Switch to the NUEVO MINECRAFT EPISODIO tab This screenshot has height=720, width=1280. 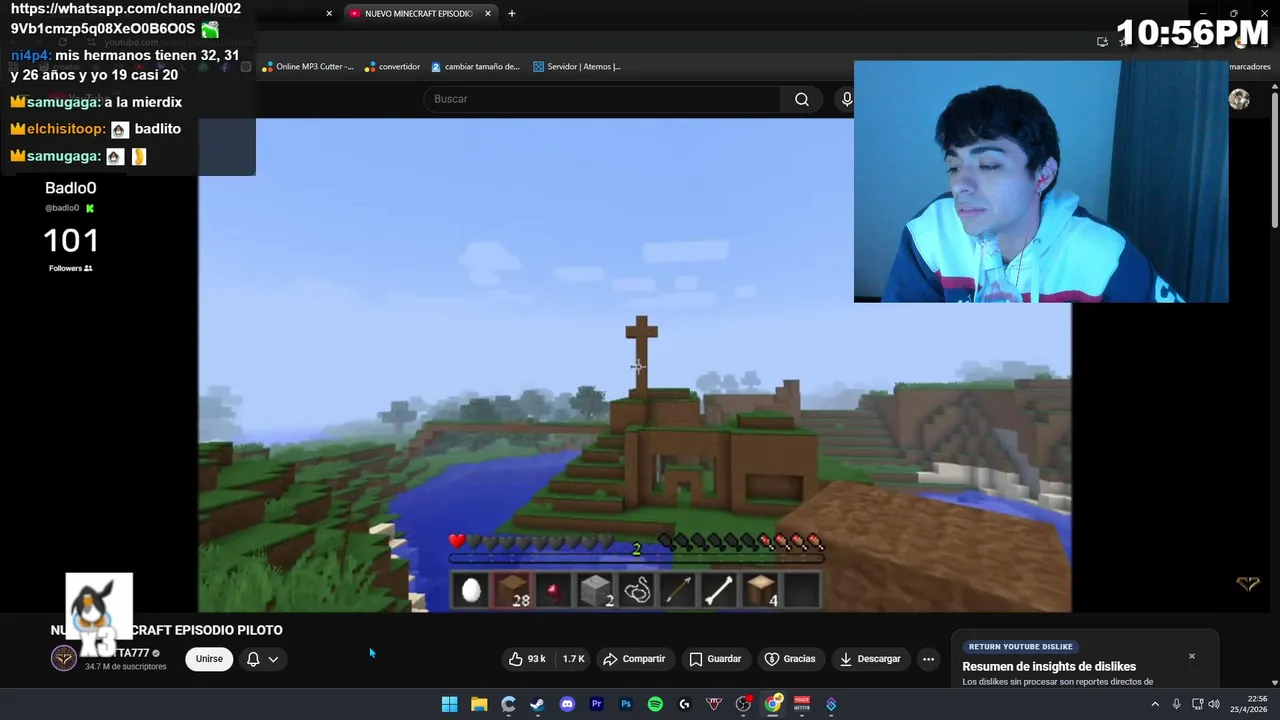click(418, 14)
